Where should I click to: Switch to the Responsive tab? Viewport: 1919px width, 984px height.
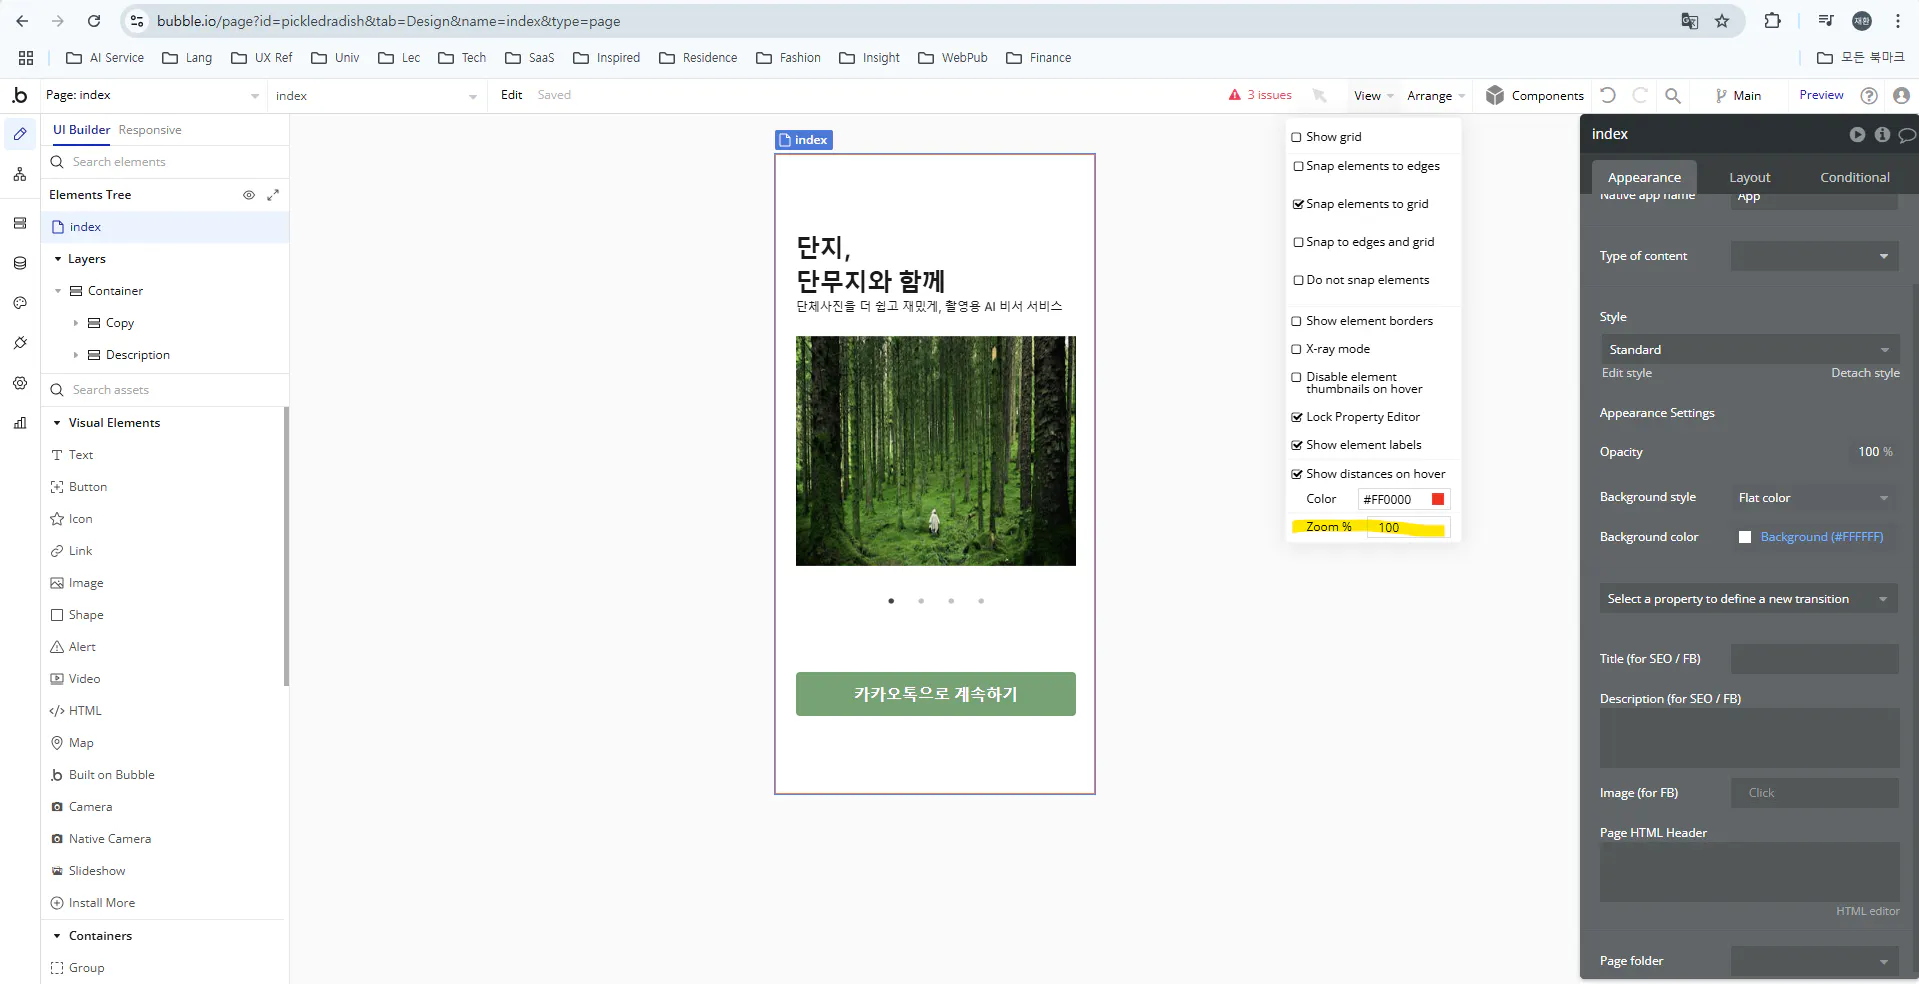(150, 130)
